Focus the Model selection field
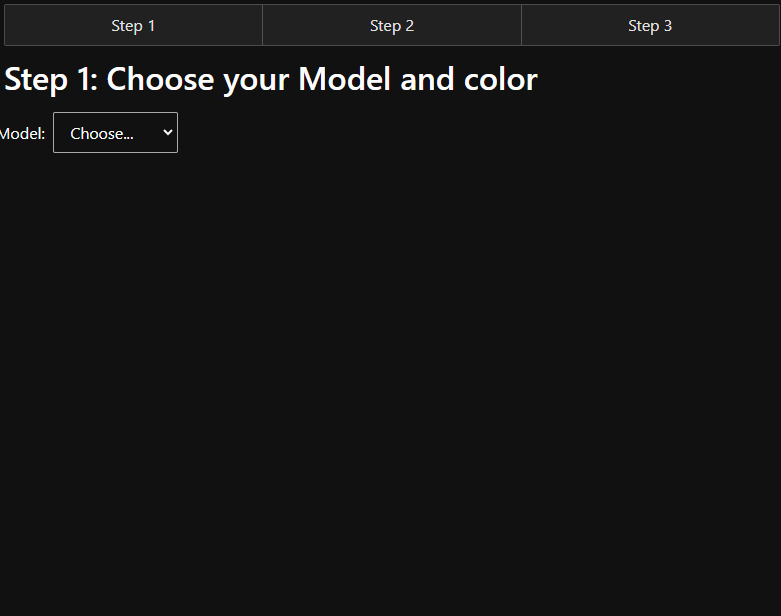 coord(115,133)
